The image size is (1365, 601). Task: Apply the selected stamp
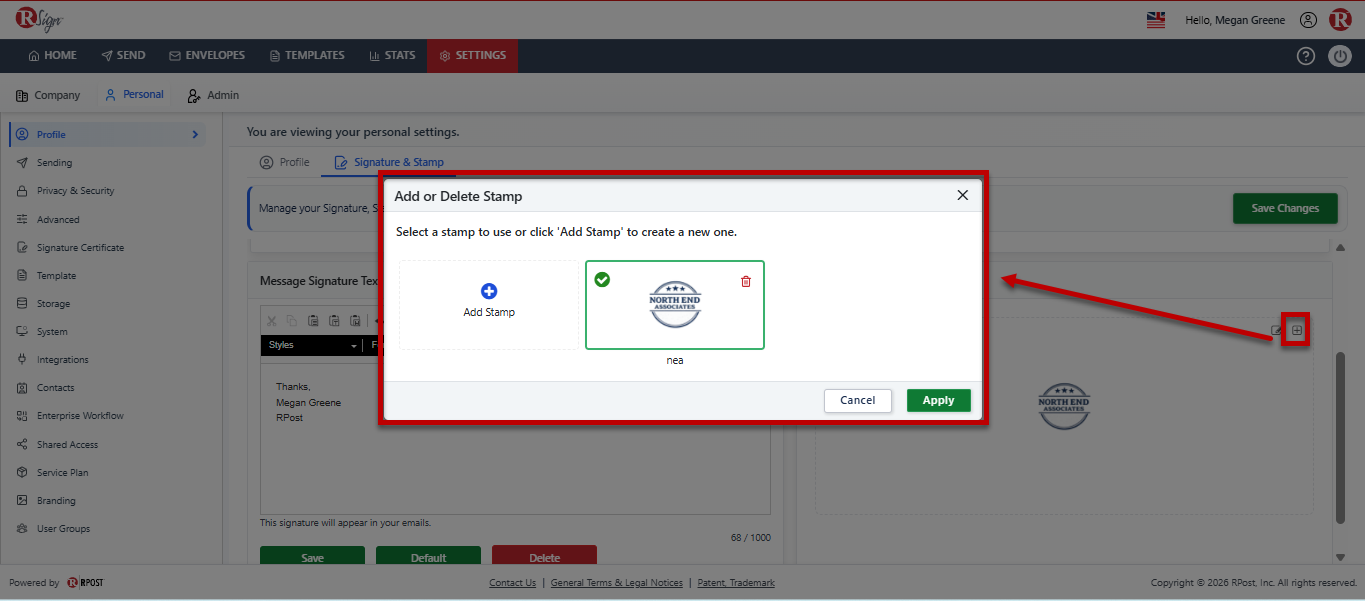click(x=938, y=400)
